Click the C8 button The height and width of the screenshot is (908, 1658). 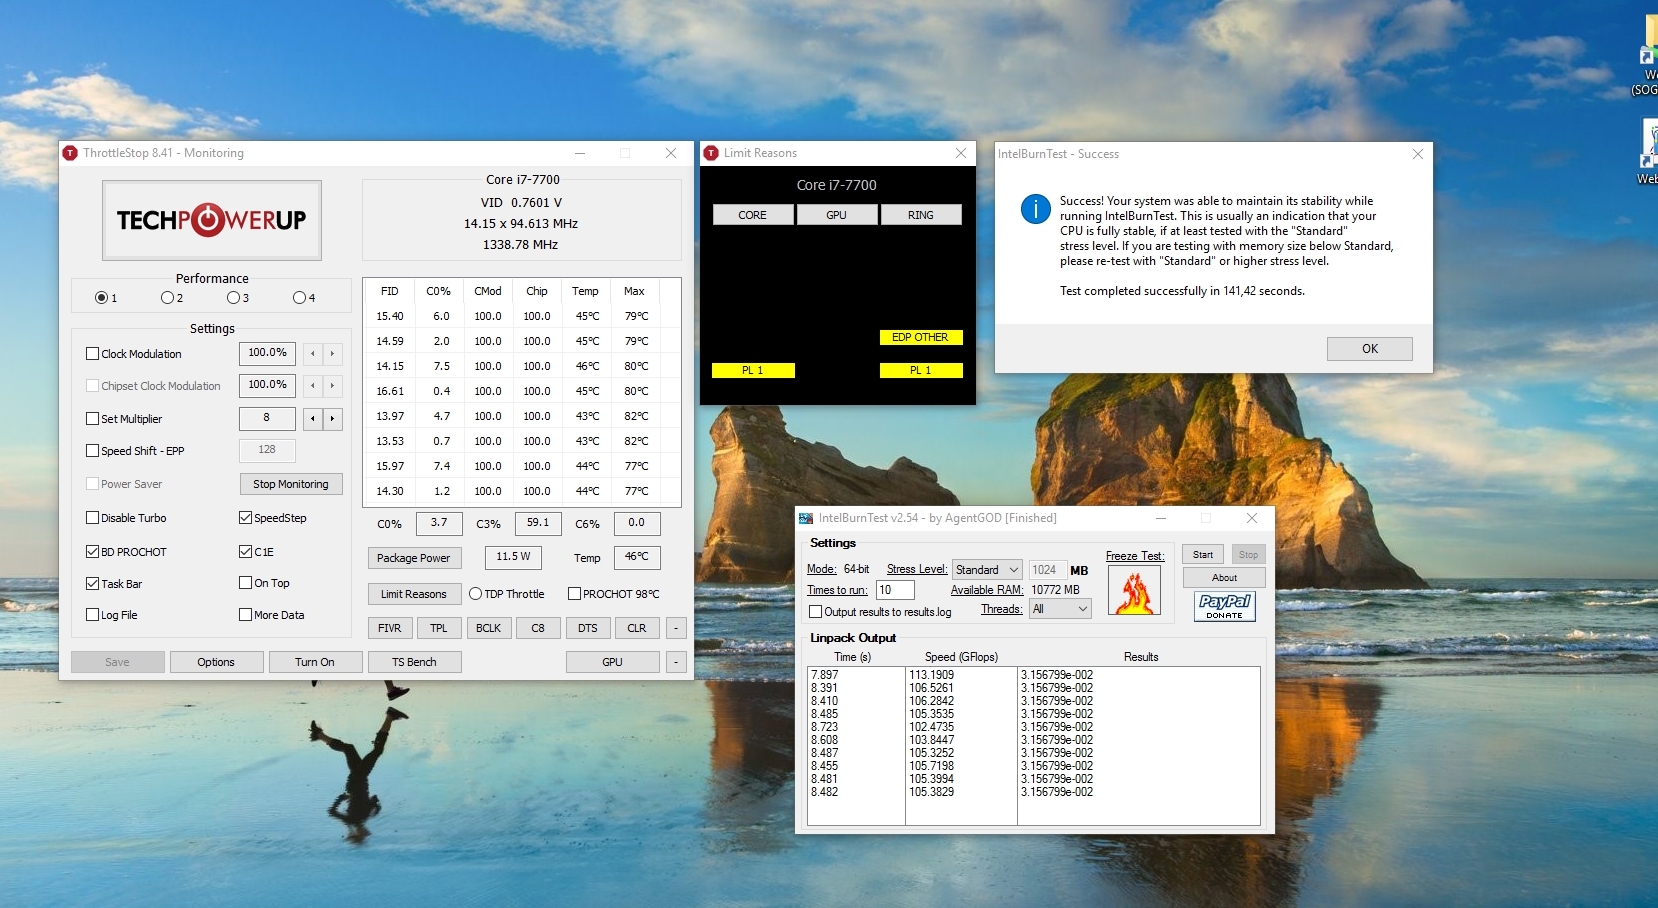(x=538, y=628)
